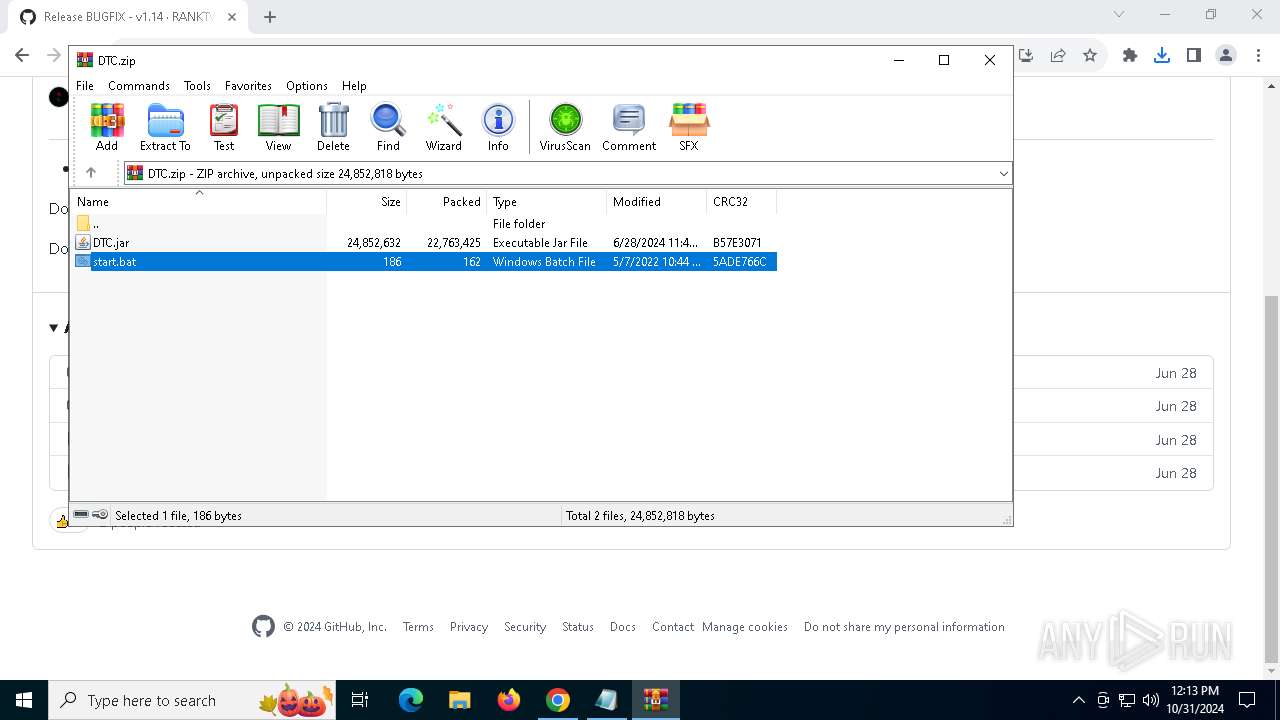Screen dimensions: 1280x720
Task: Open a new Chrome tab
Action: tap(270, 16)
